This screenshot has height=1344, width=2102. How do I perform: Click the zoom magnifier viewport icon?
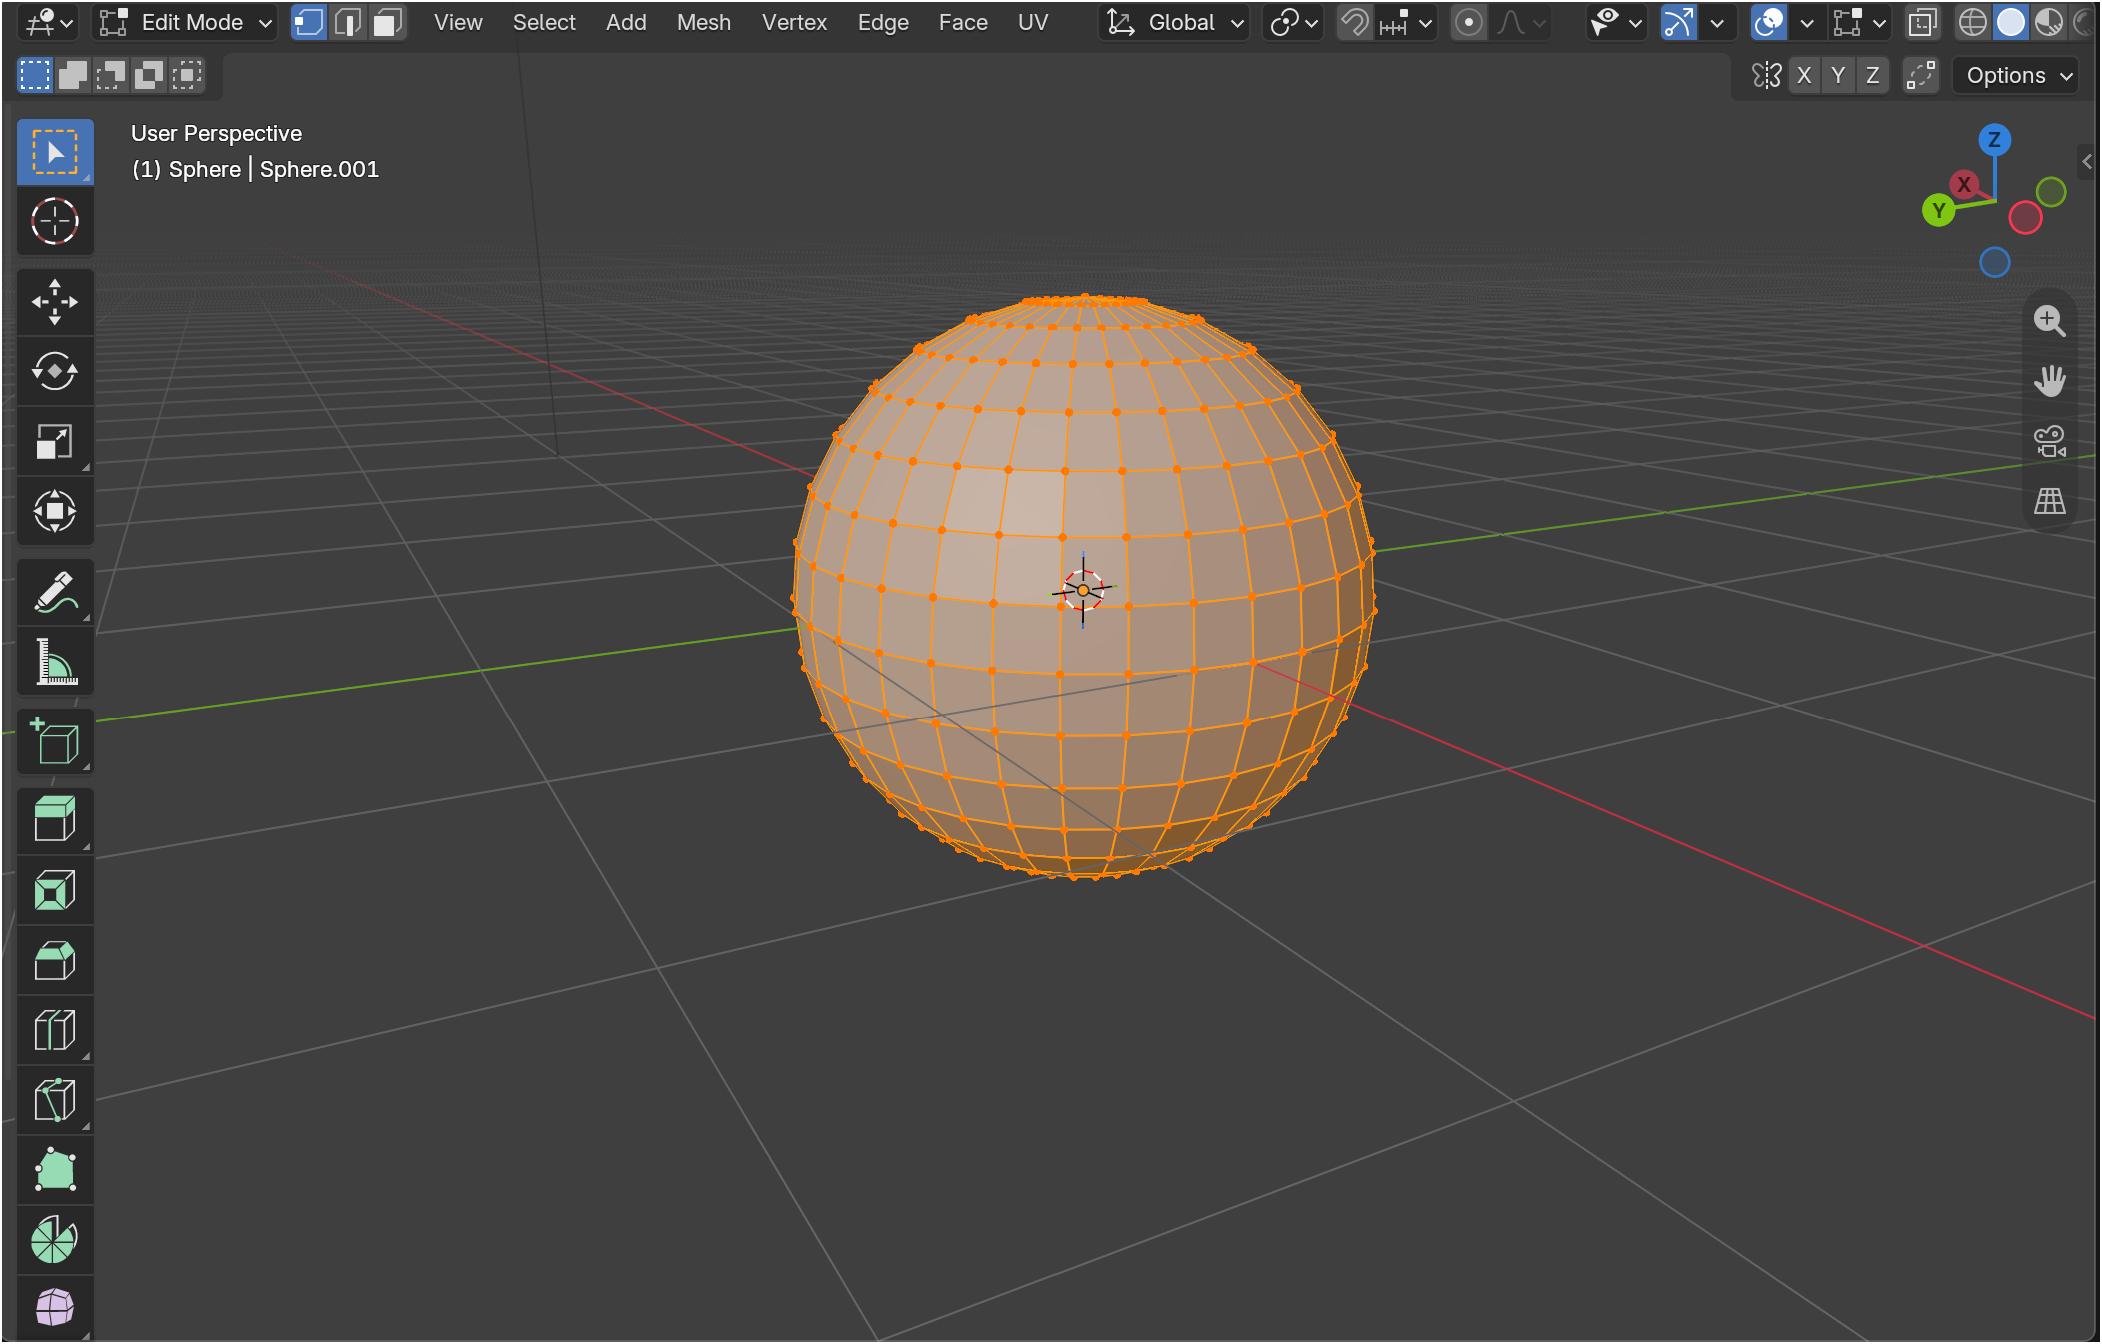tap(2049, 321)
